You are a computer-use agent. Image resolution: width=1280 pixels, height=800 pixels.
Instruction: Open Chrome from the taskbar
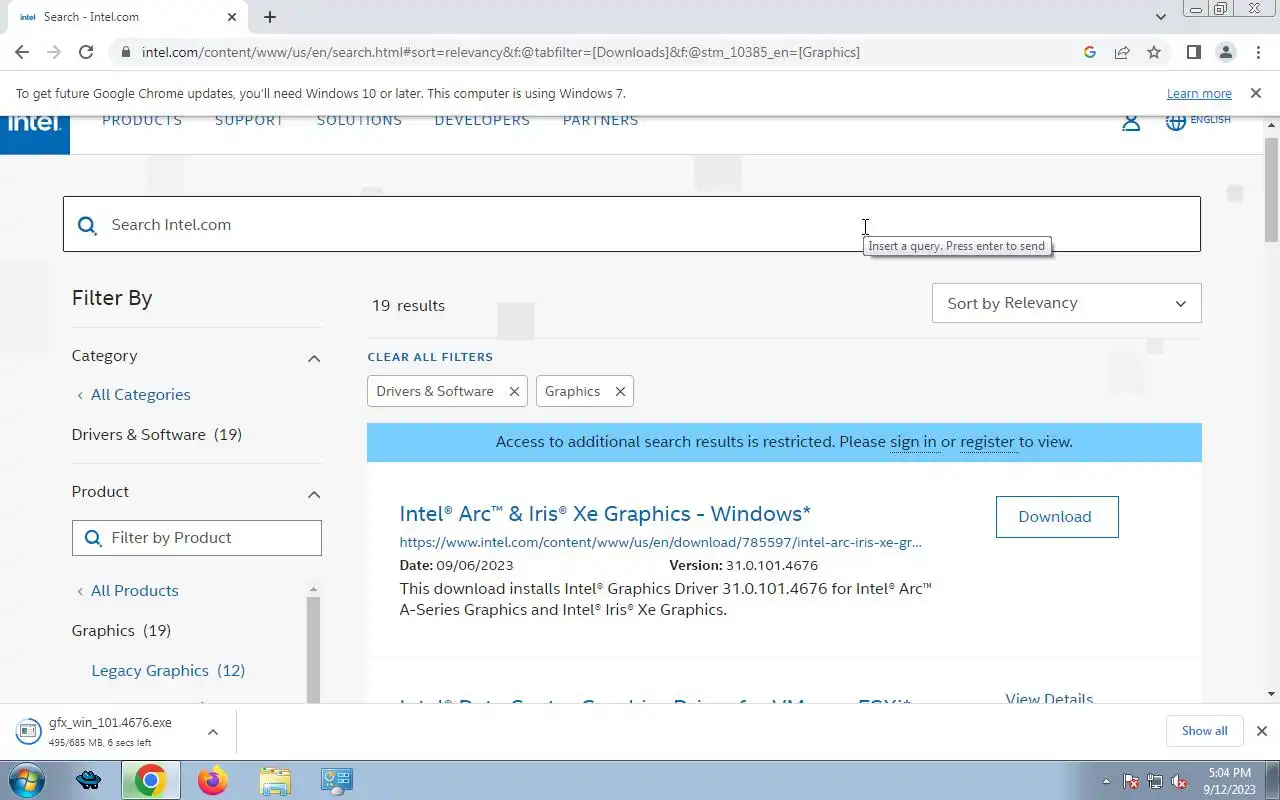[150, 780]
